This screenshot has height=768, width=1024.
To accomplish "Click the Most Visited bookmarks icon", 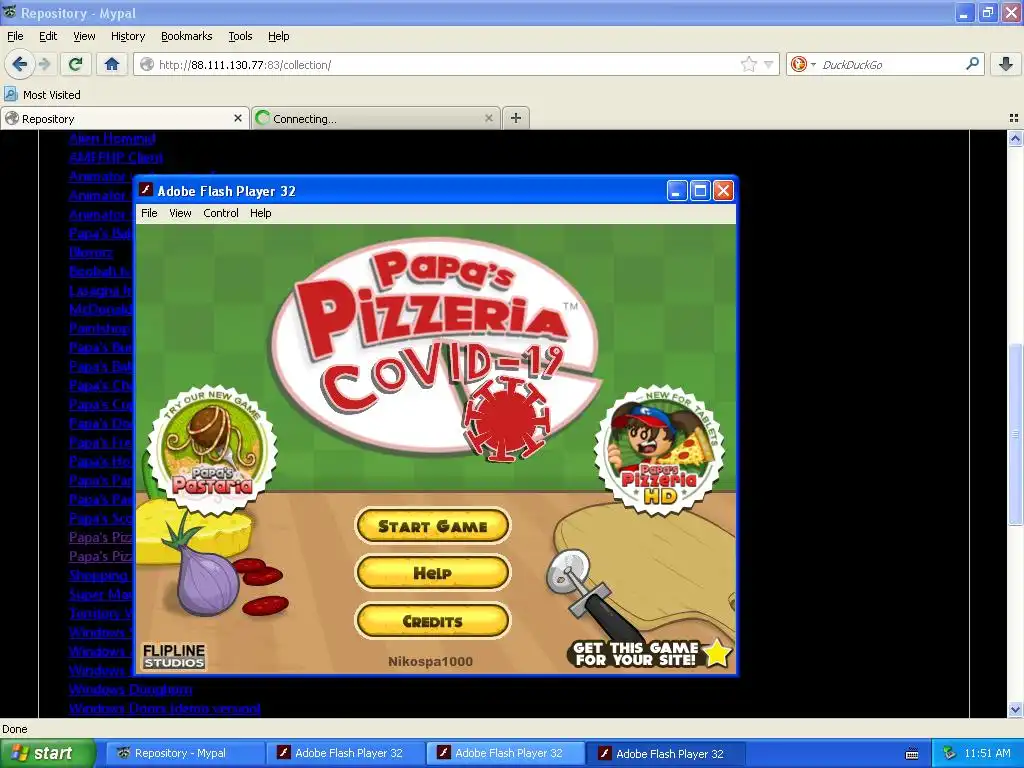I will tap(11, 94).
